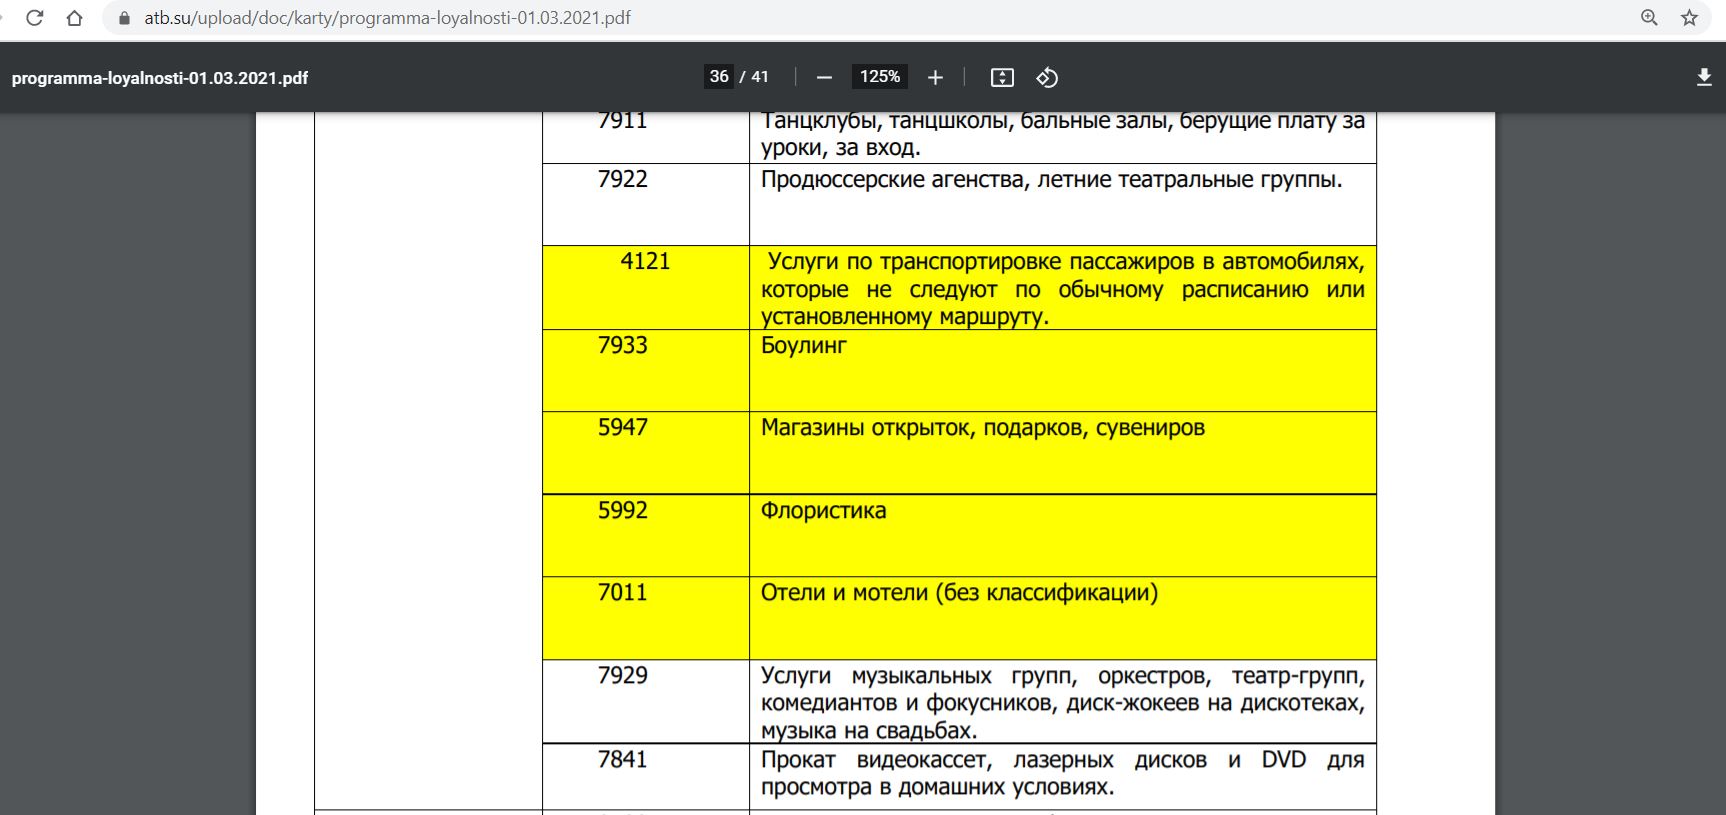Select code 7929 in the table
The height and width of the screenshot is (815, 1726).
[x=623, y=675]
